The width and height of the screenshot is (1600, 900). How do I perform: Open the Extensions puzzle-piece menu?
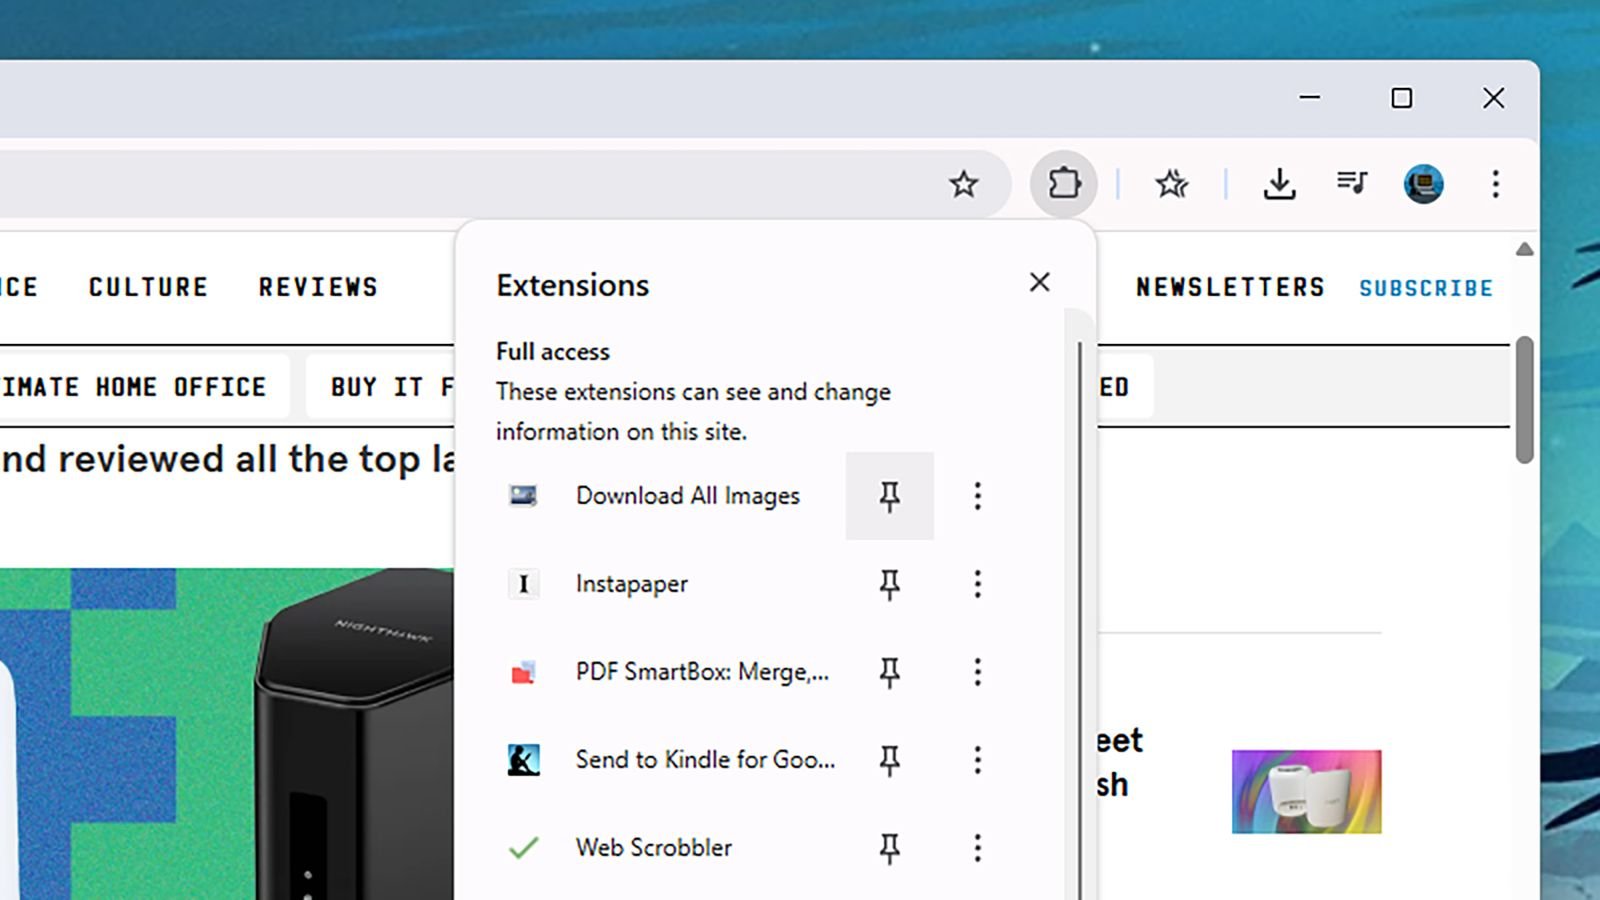[x=1063, y=183]
